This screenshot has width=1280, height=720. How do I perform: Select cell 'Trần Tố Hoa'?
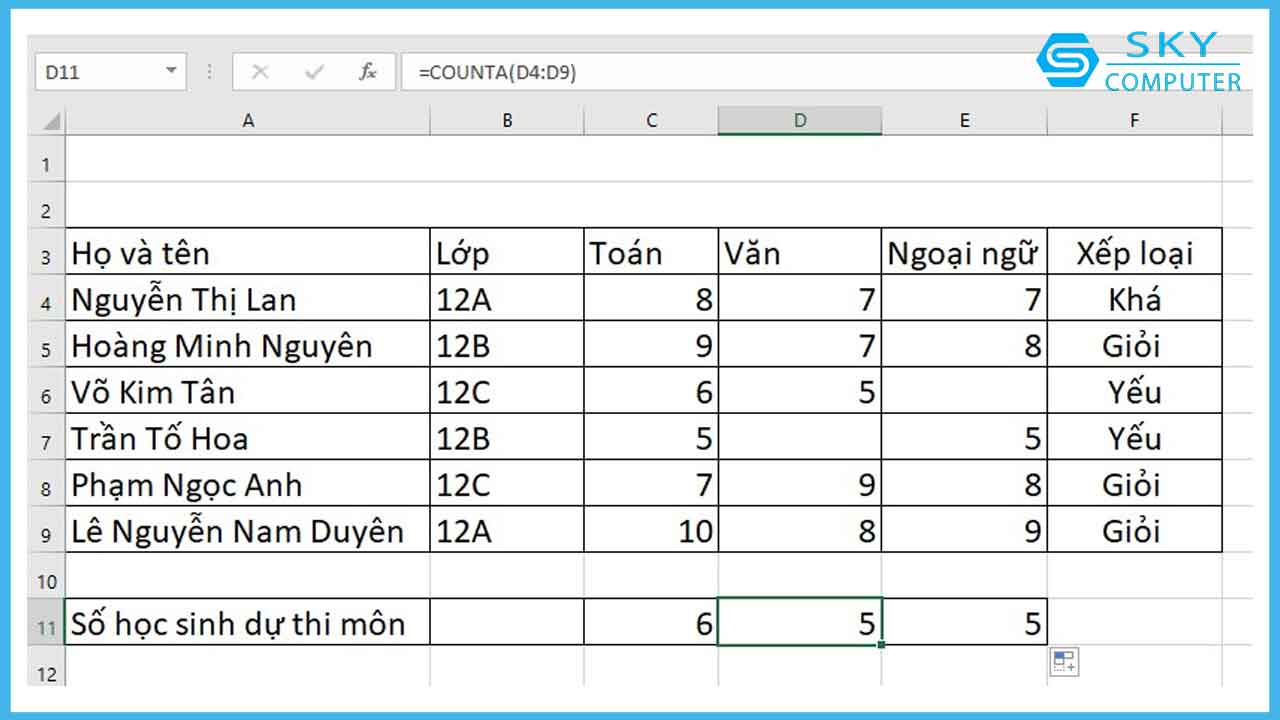(x=248, y=437)
